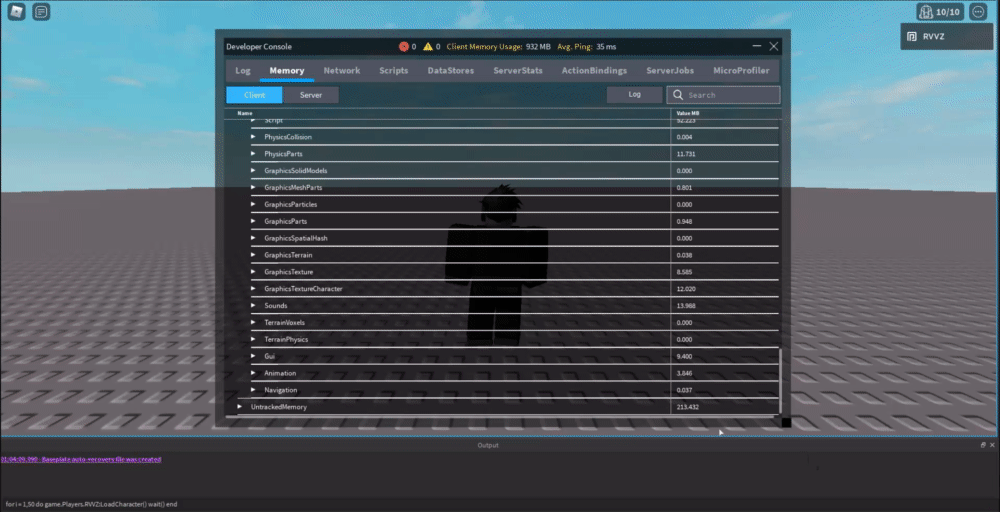Screen dimensions: 1000x512
Task: Expand the GraphicsTexture memory row
Action: 253,272
